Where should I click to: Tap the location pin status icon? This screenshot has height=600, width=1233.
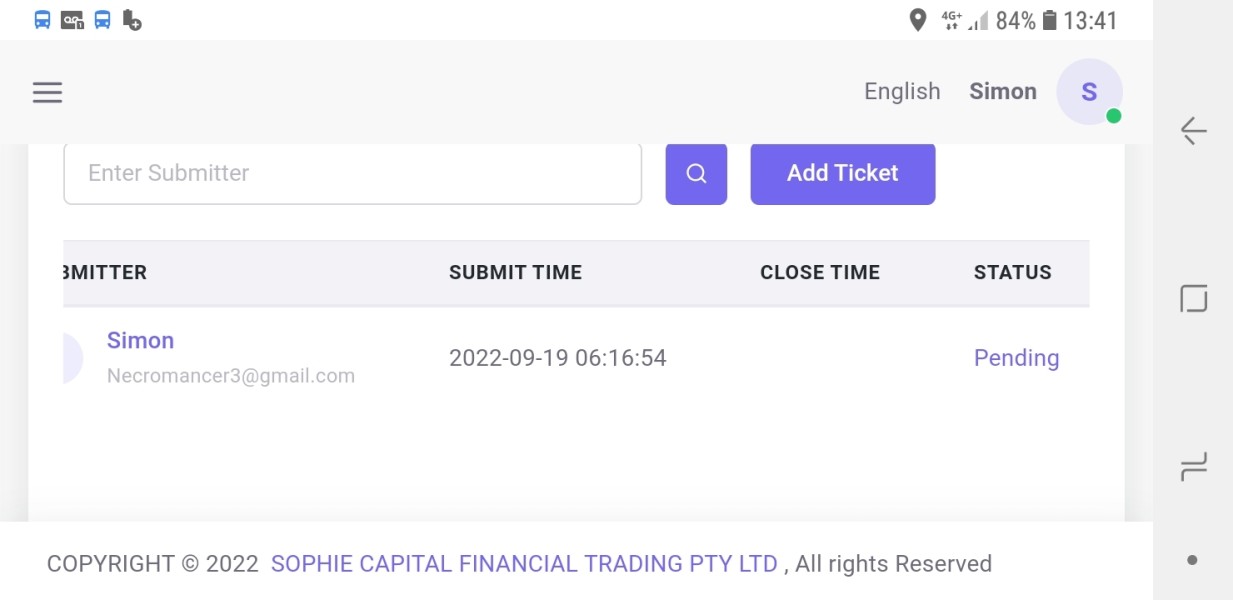pyautogui.click(x=917, y=20)
